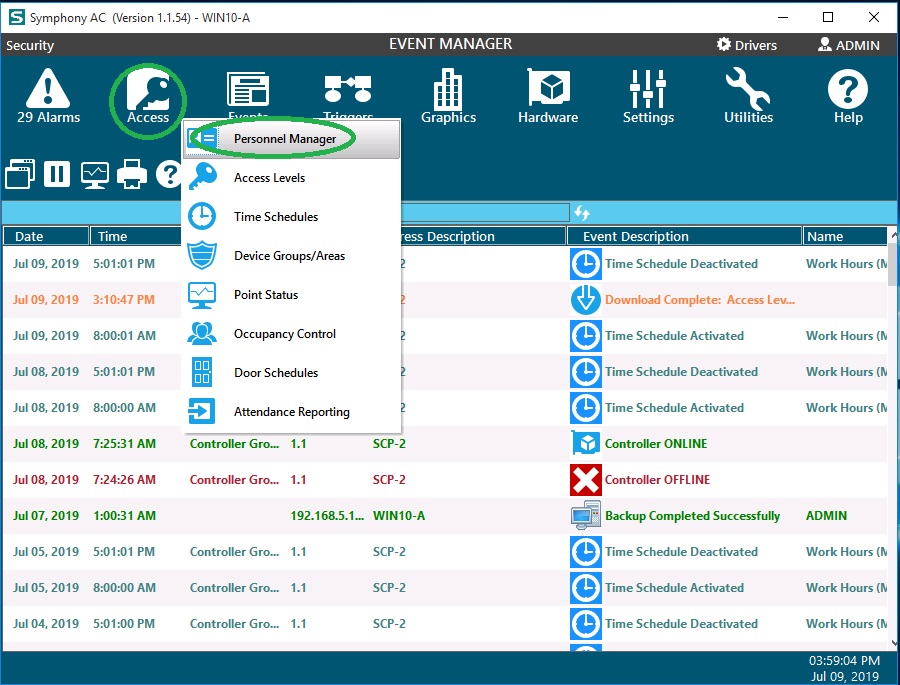Click the 1:00:31 AM time cell
This screenshot has height=685, width=900.
125,516
